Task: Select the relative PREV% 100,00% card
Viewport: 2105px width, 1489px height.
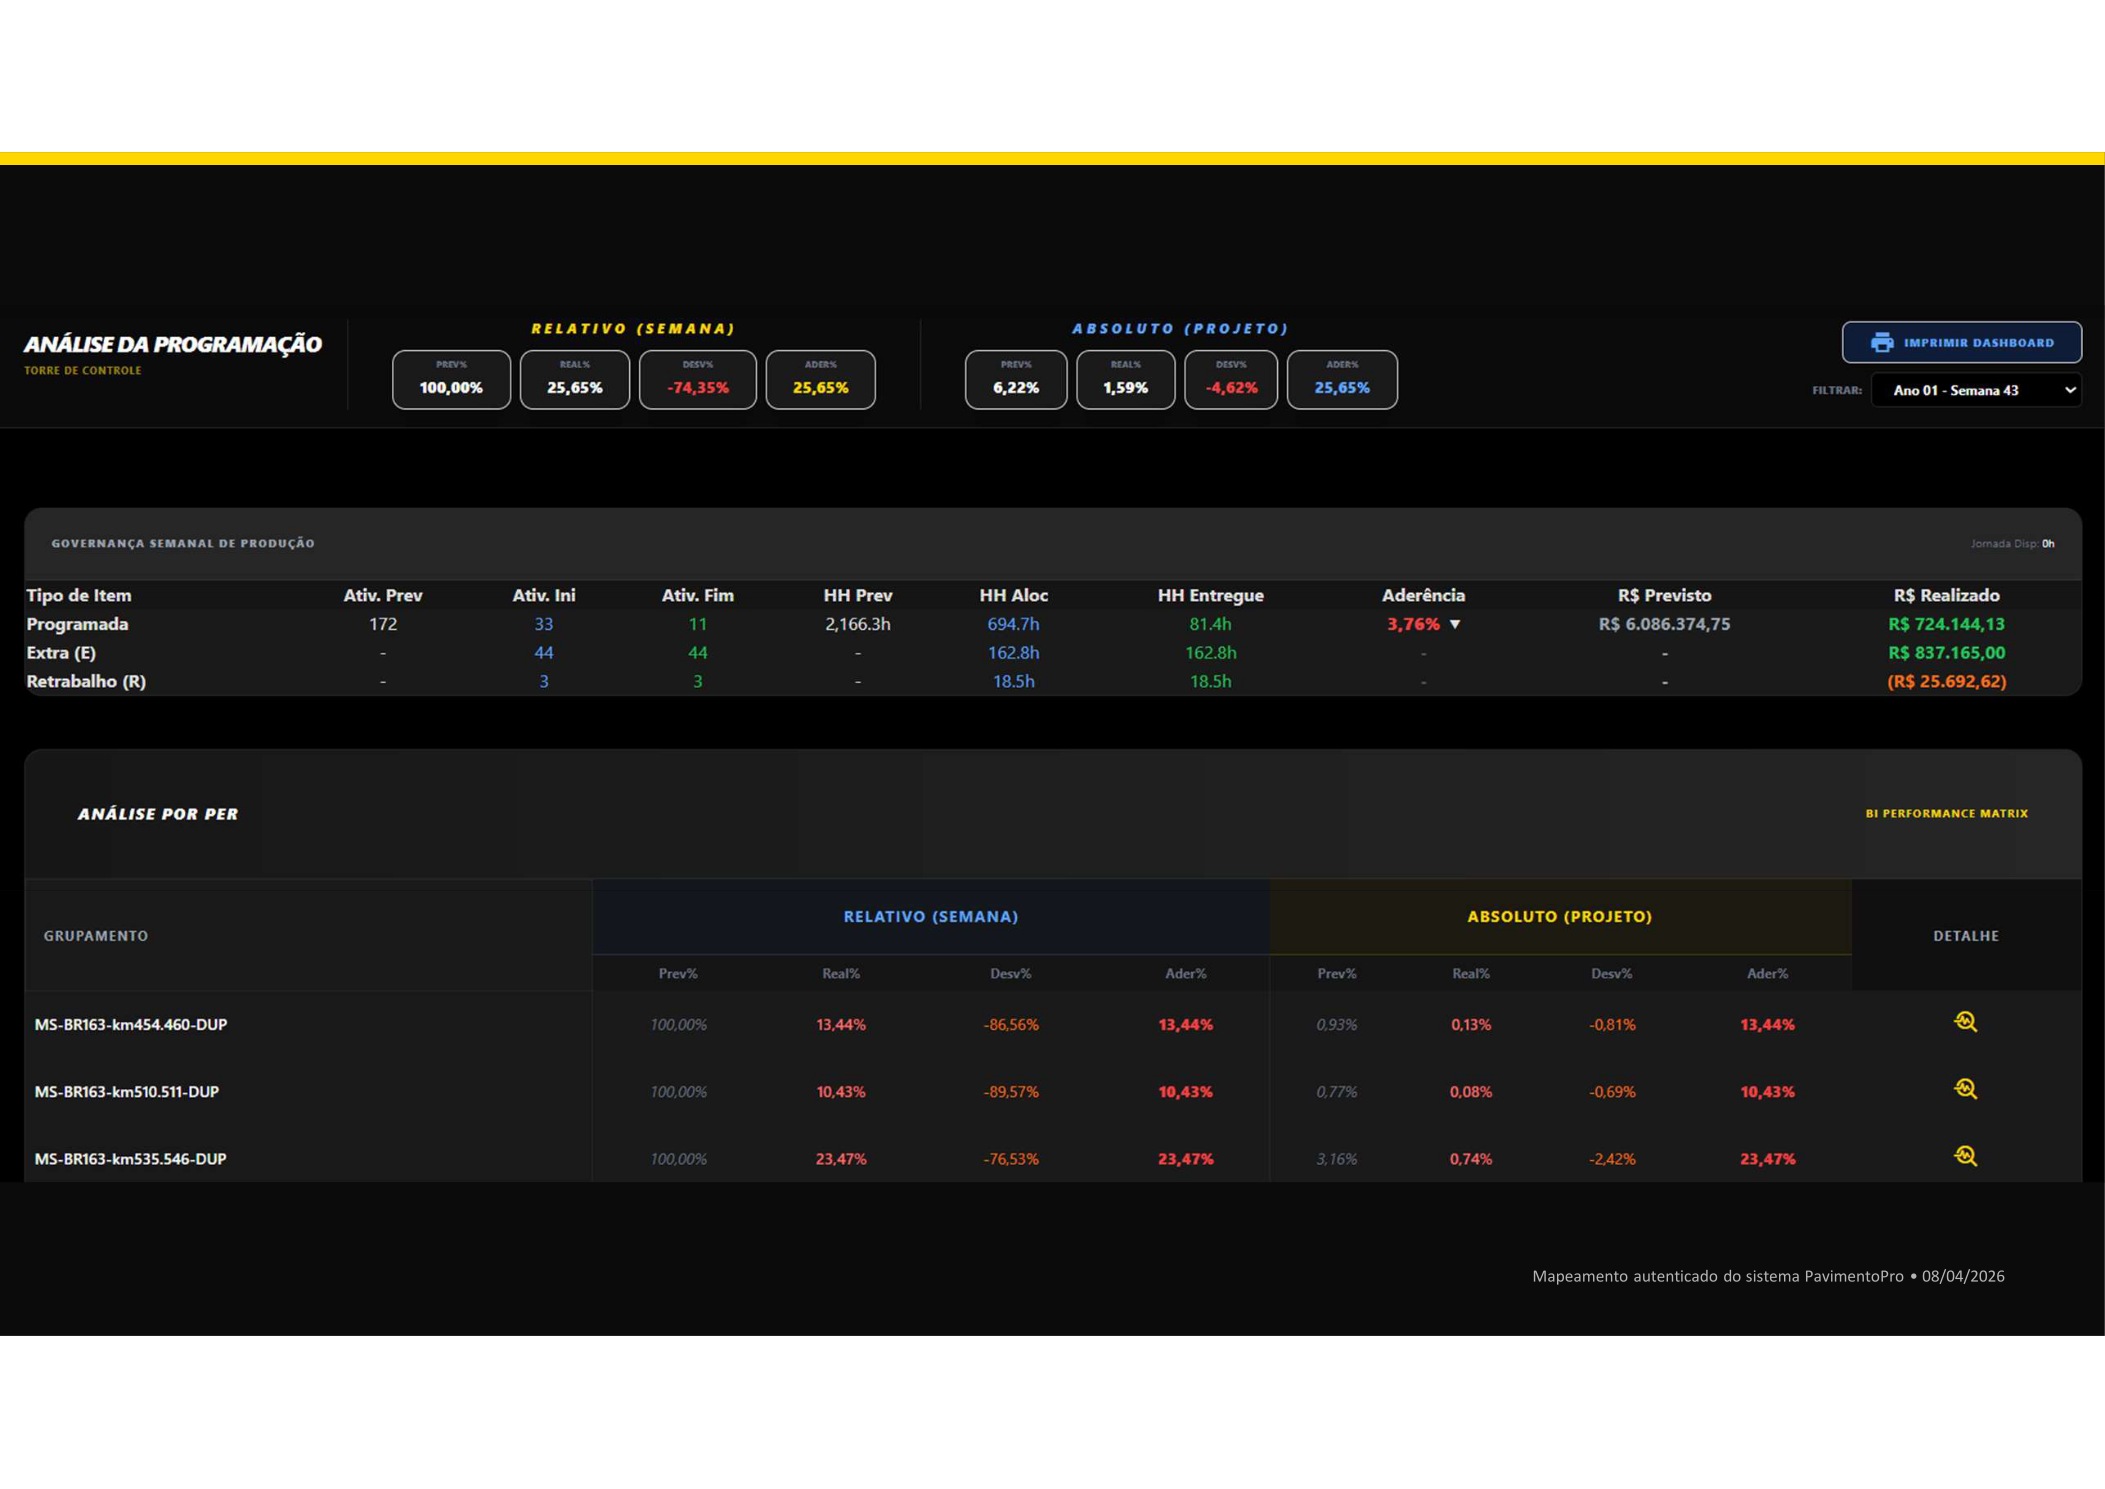Action: (x=451, y=379)
